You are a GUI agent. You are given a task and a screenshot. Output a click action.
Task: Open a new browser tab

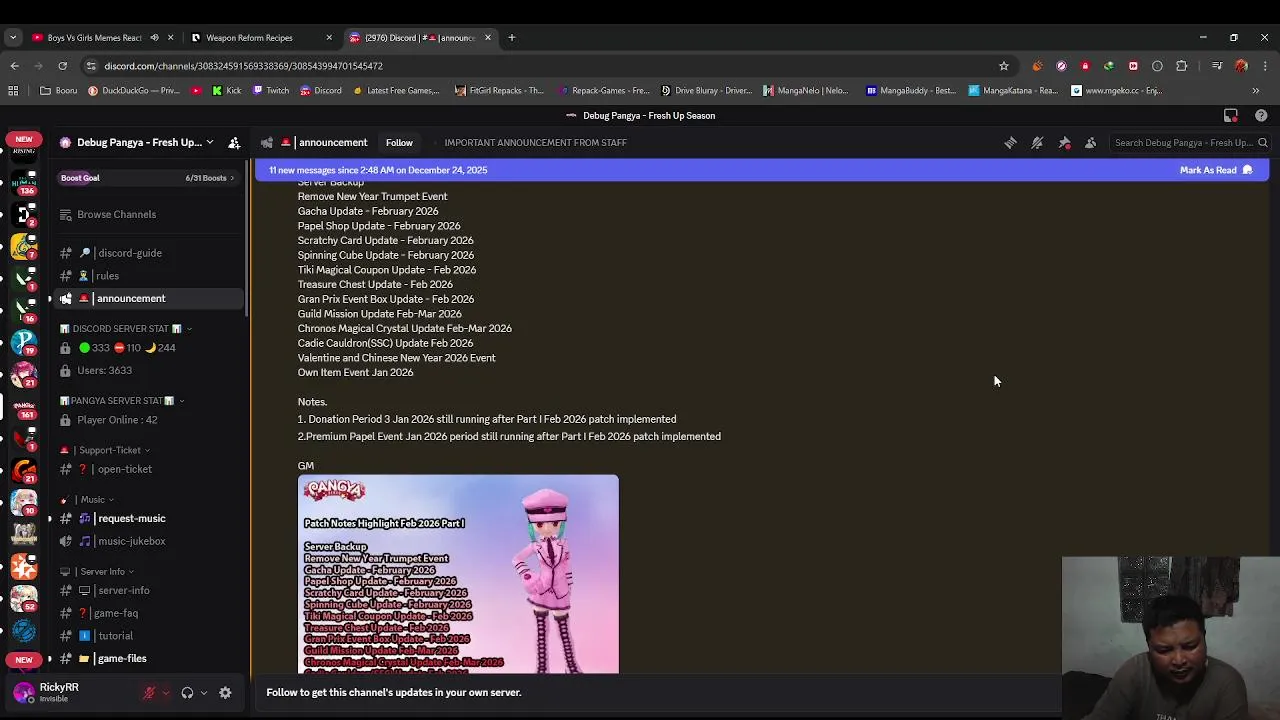(511, 38)
